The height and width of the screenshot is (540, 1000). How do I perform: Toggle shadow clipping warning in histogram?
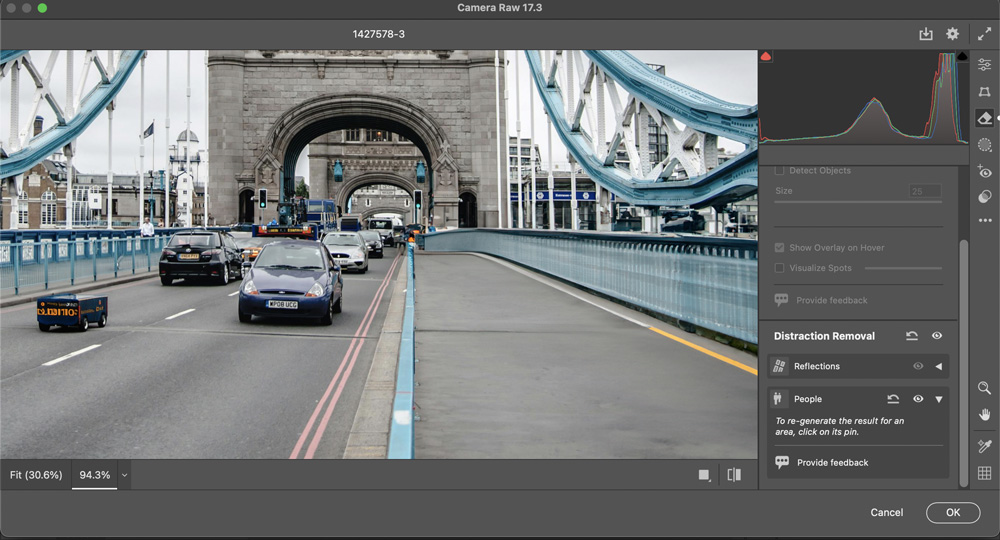click(x=766, y=56)
